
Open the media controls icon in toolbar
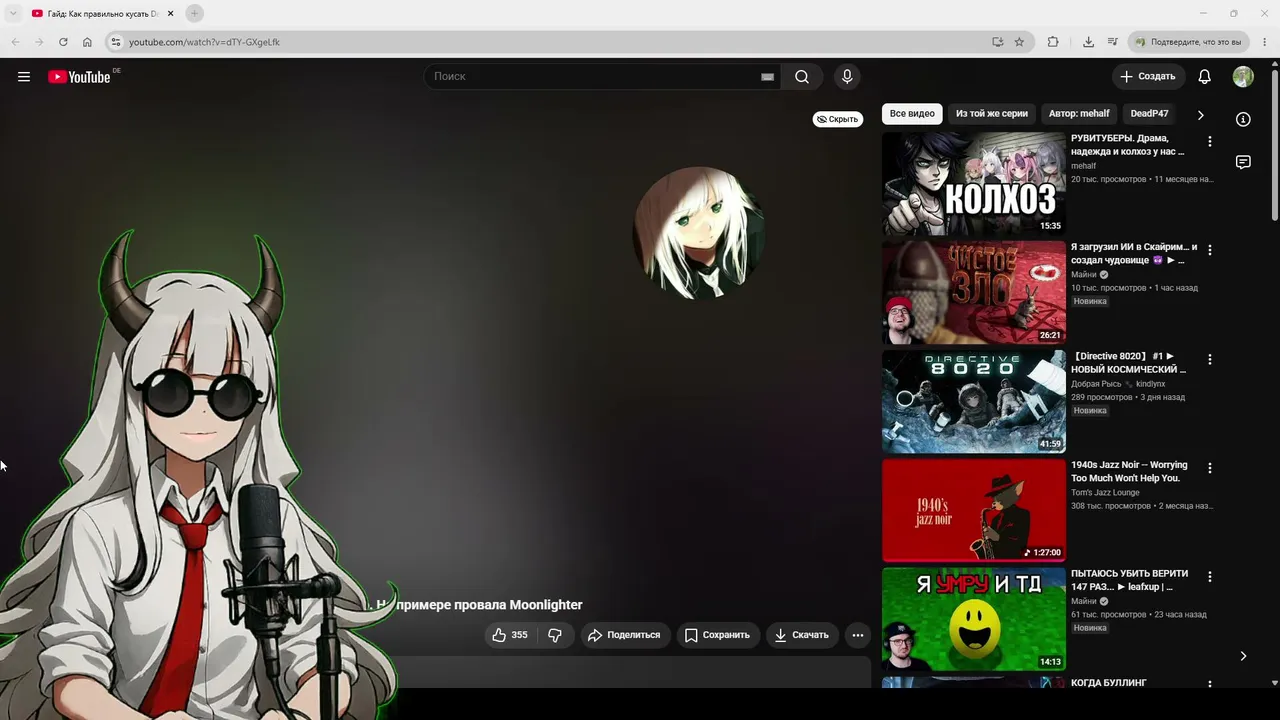click(x=1113, y=42)
